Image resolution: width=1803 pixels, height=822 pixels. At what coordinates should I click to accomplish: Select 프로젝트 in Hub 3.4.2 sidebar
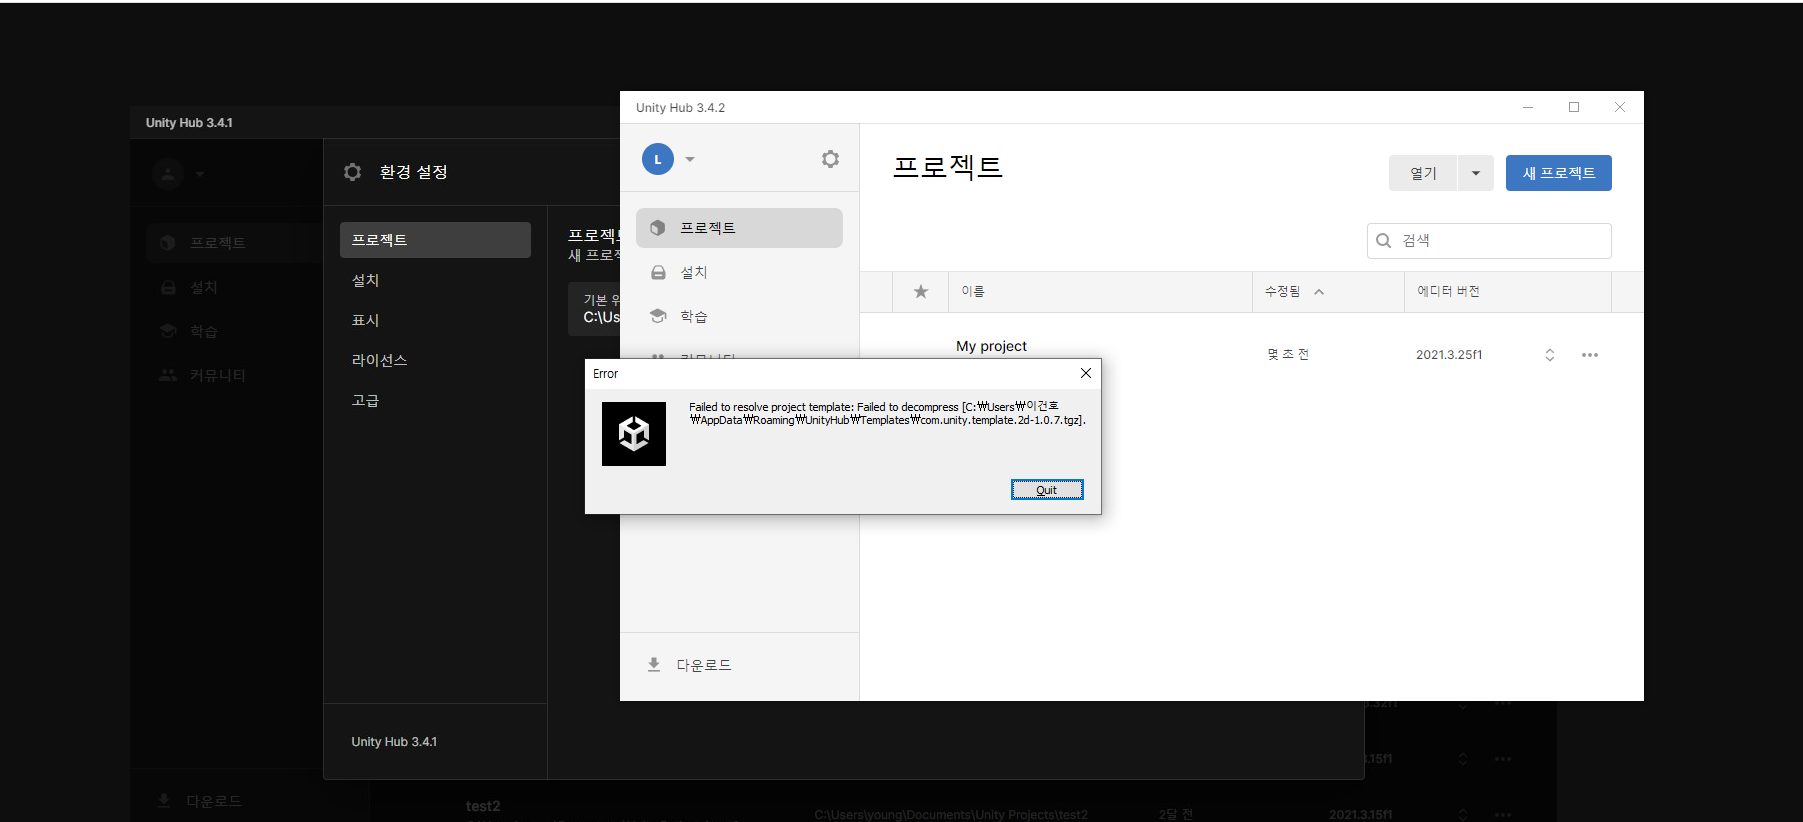[x=739, y=228]
